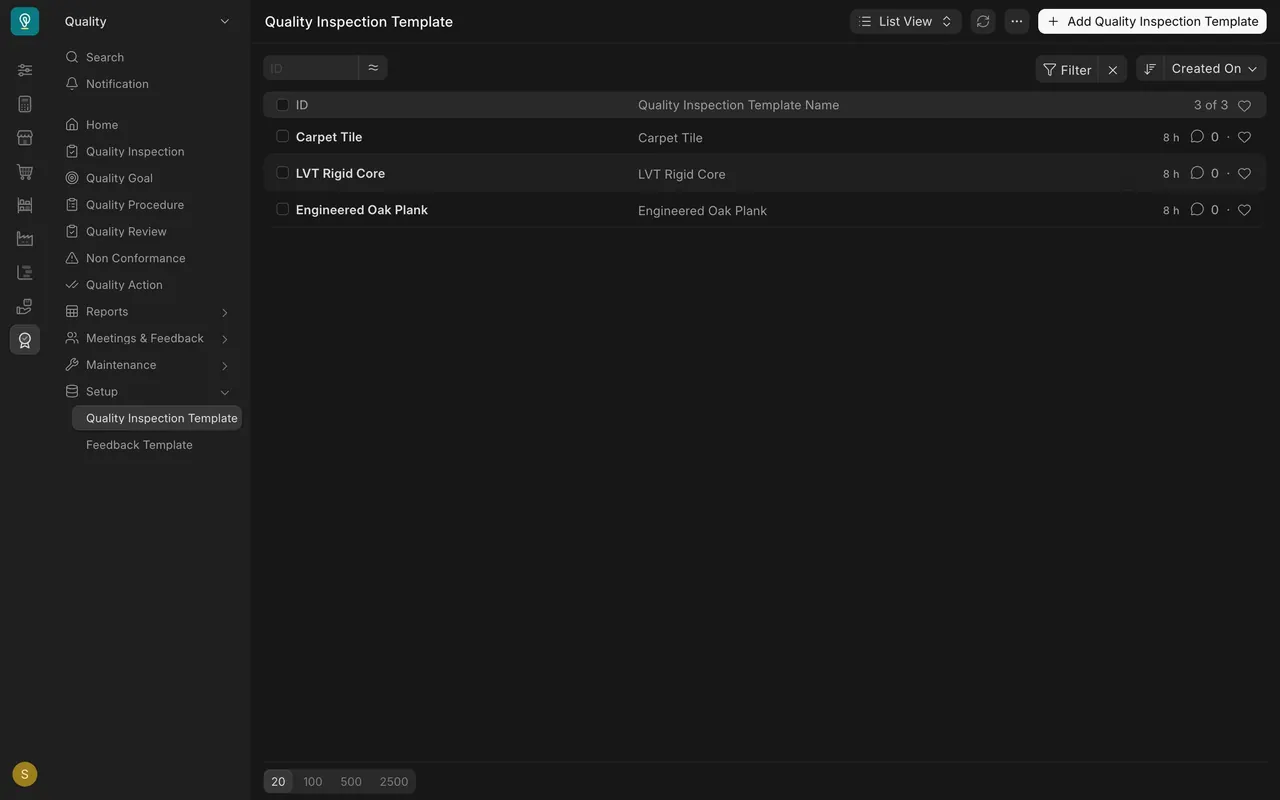Click Add Quality Inspection Template button

click(1152, 21)
